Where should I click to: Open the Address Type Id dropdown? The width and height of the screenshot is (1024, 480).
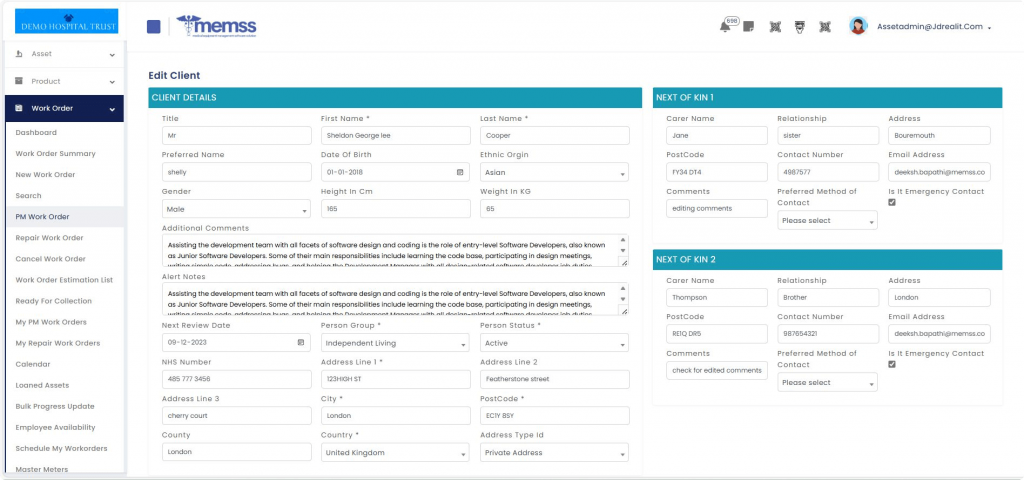coord(554,453)
